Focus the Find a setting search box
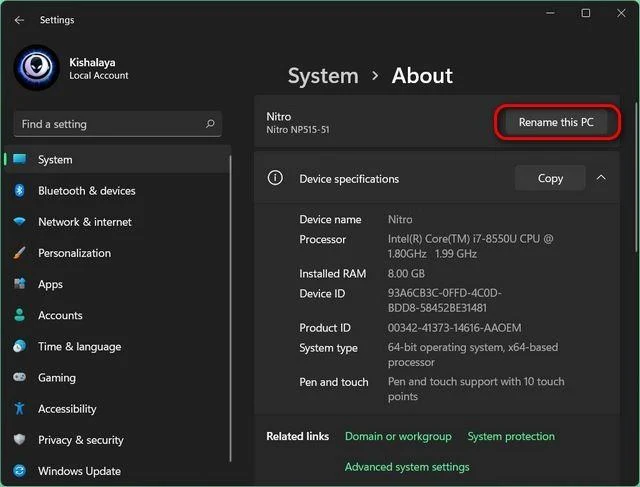The image size is (640, 487). (118, 124)
